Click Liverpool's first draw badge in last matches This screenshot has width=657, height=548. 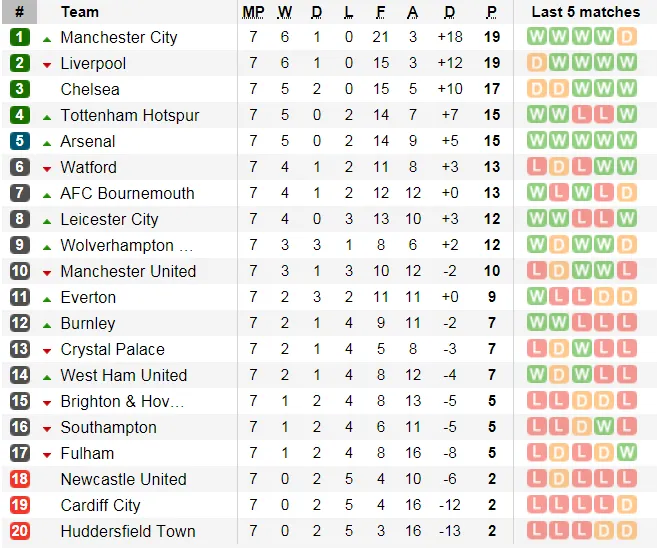tap(536, 63)
